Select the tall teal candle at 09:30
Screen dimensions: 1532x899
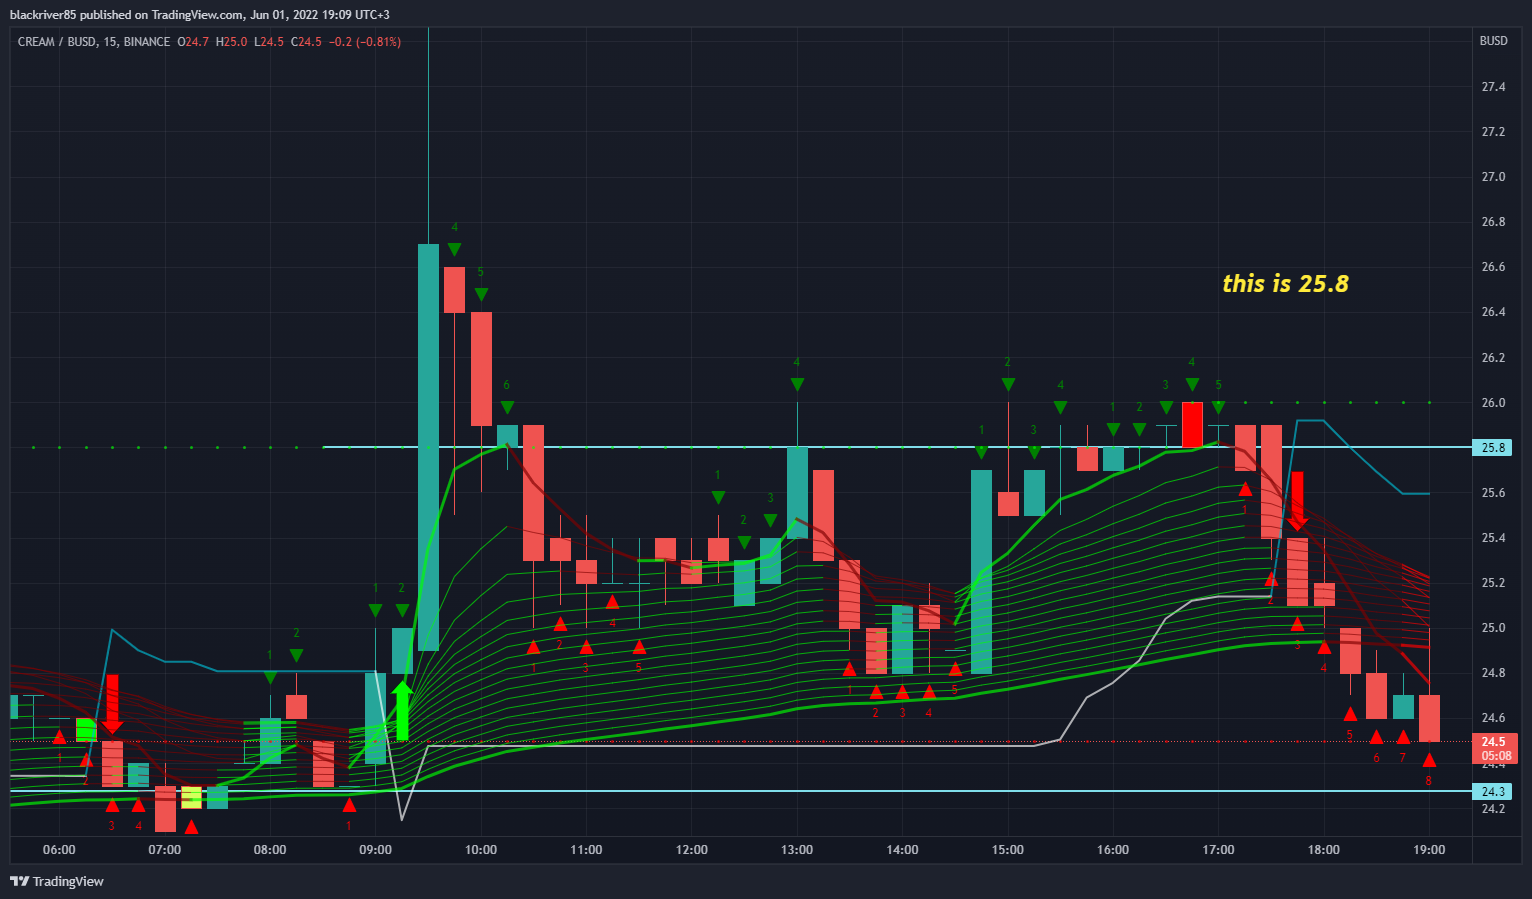(x=428, y=447)
